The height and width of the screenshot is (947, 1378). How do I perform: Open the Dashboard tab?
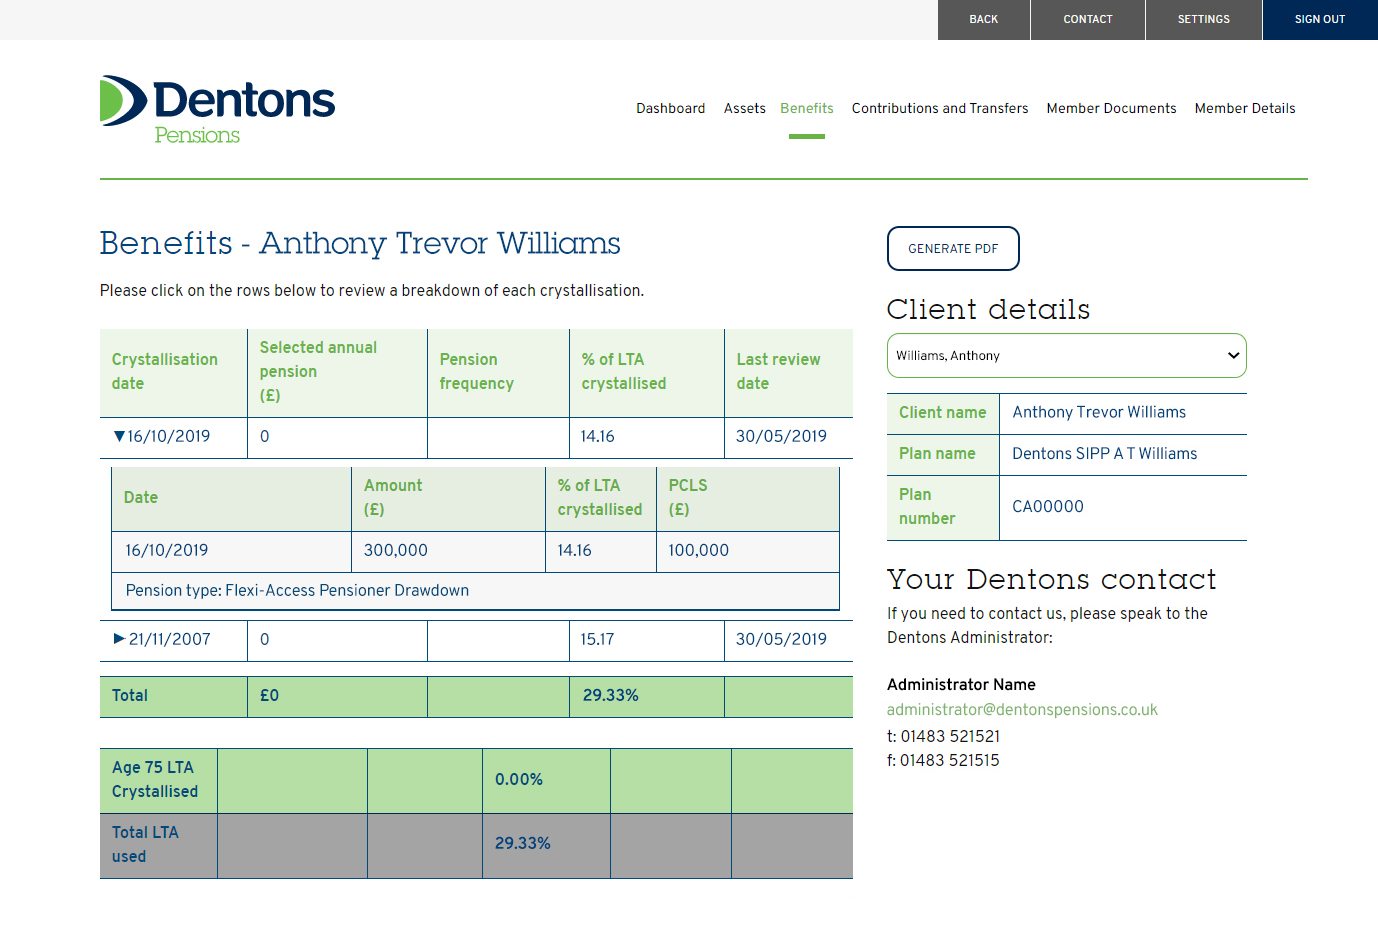pos(670,108)
